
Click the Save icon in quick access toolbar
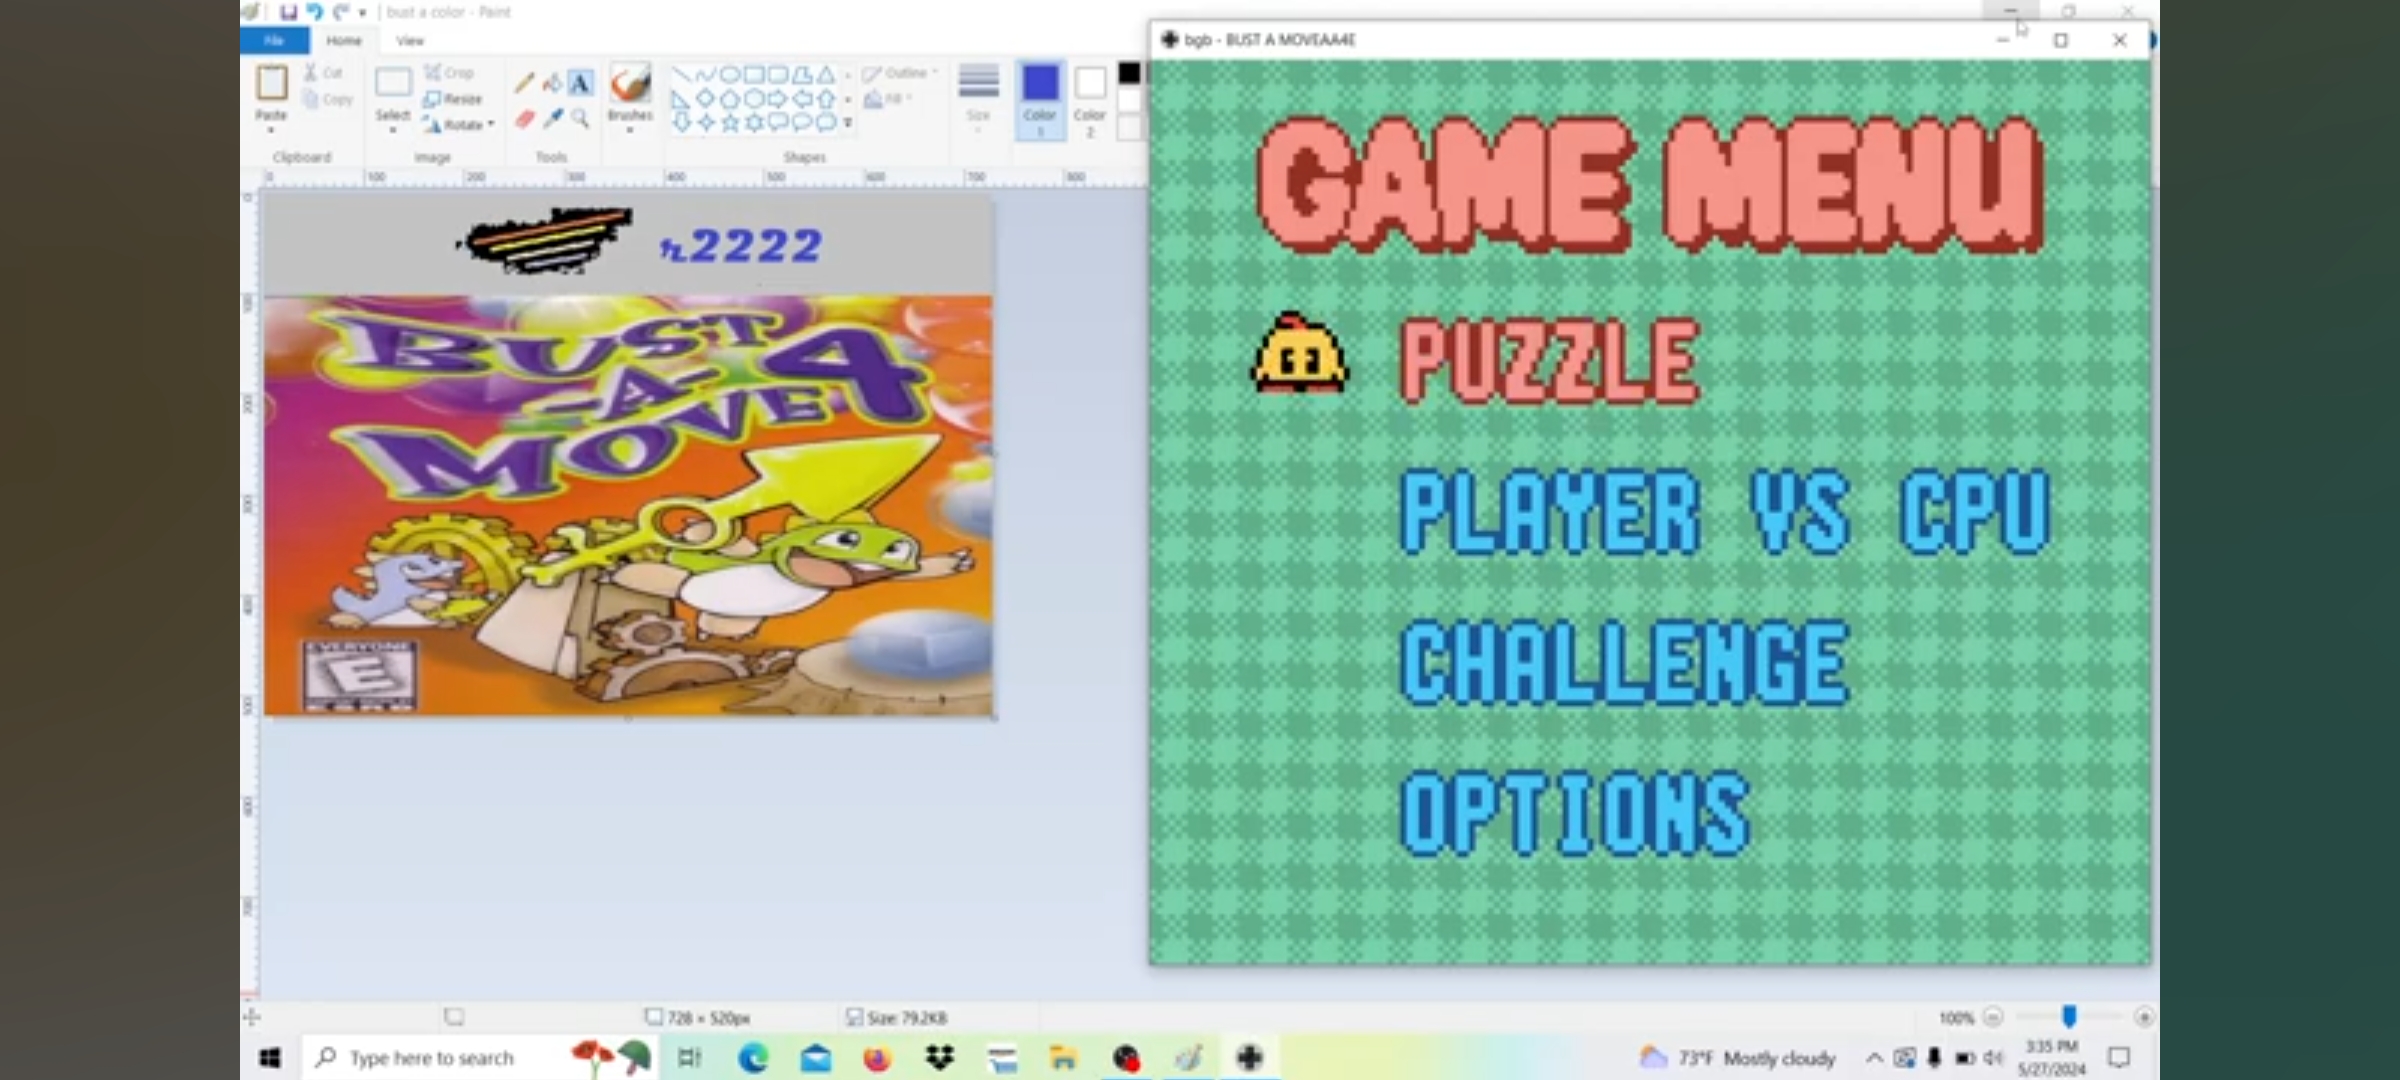[x=288, y=12]
